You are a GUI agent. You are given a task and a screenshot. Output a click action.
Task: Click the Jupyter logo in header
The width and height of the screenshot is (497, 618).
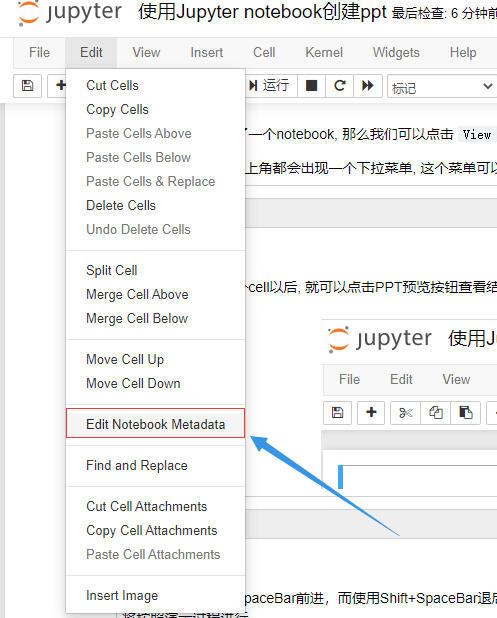pos(70,13)
